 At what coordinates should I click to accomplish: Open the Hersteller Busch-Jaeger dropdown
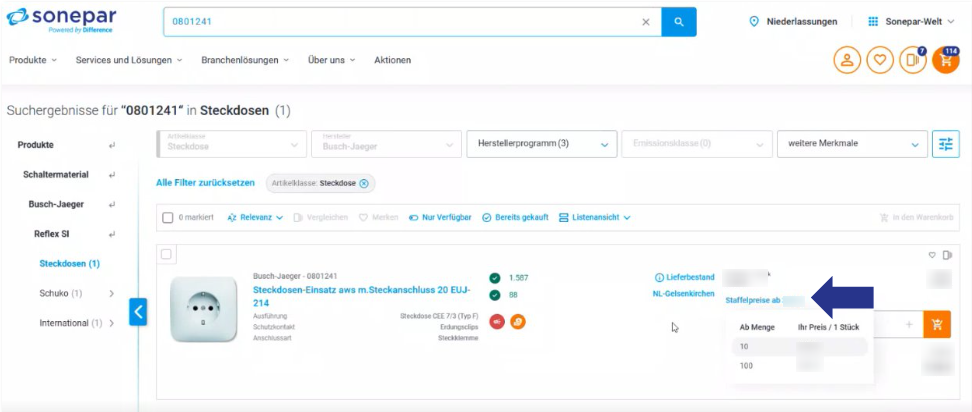[x=387, y=144]
